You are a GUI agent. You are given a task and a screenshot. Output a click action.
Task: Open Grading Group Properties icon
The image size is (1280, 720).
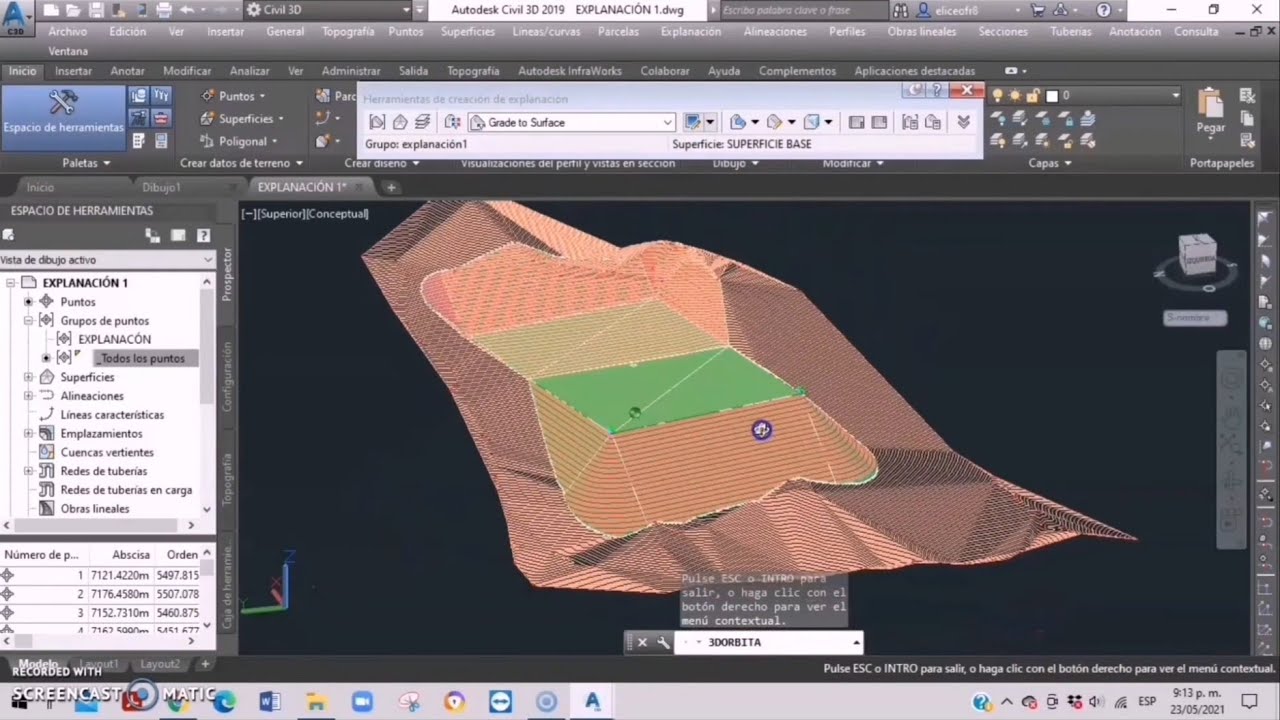(910, 122)
